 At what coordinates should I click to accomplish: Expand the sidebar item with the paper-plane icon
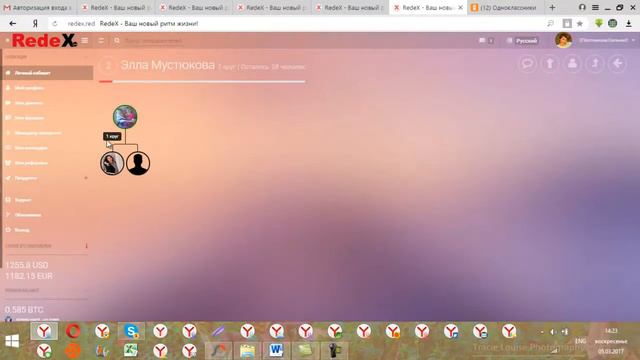(47, 178)
